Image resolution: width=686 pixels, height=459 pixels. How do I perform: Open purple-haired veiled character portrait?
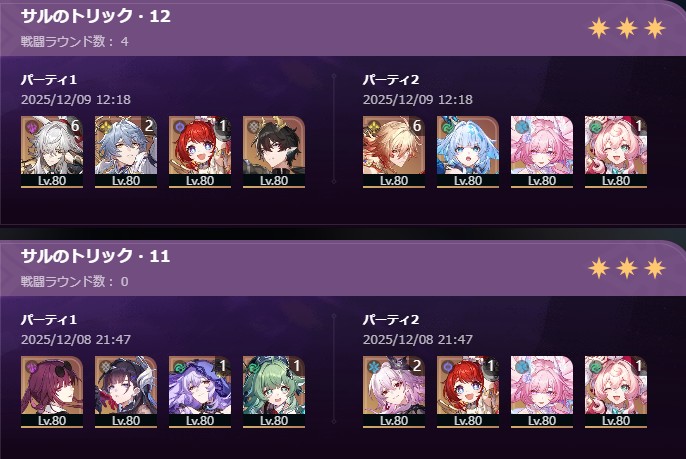(x=200, y=392)
